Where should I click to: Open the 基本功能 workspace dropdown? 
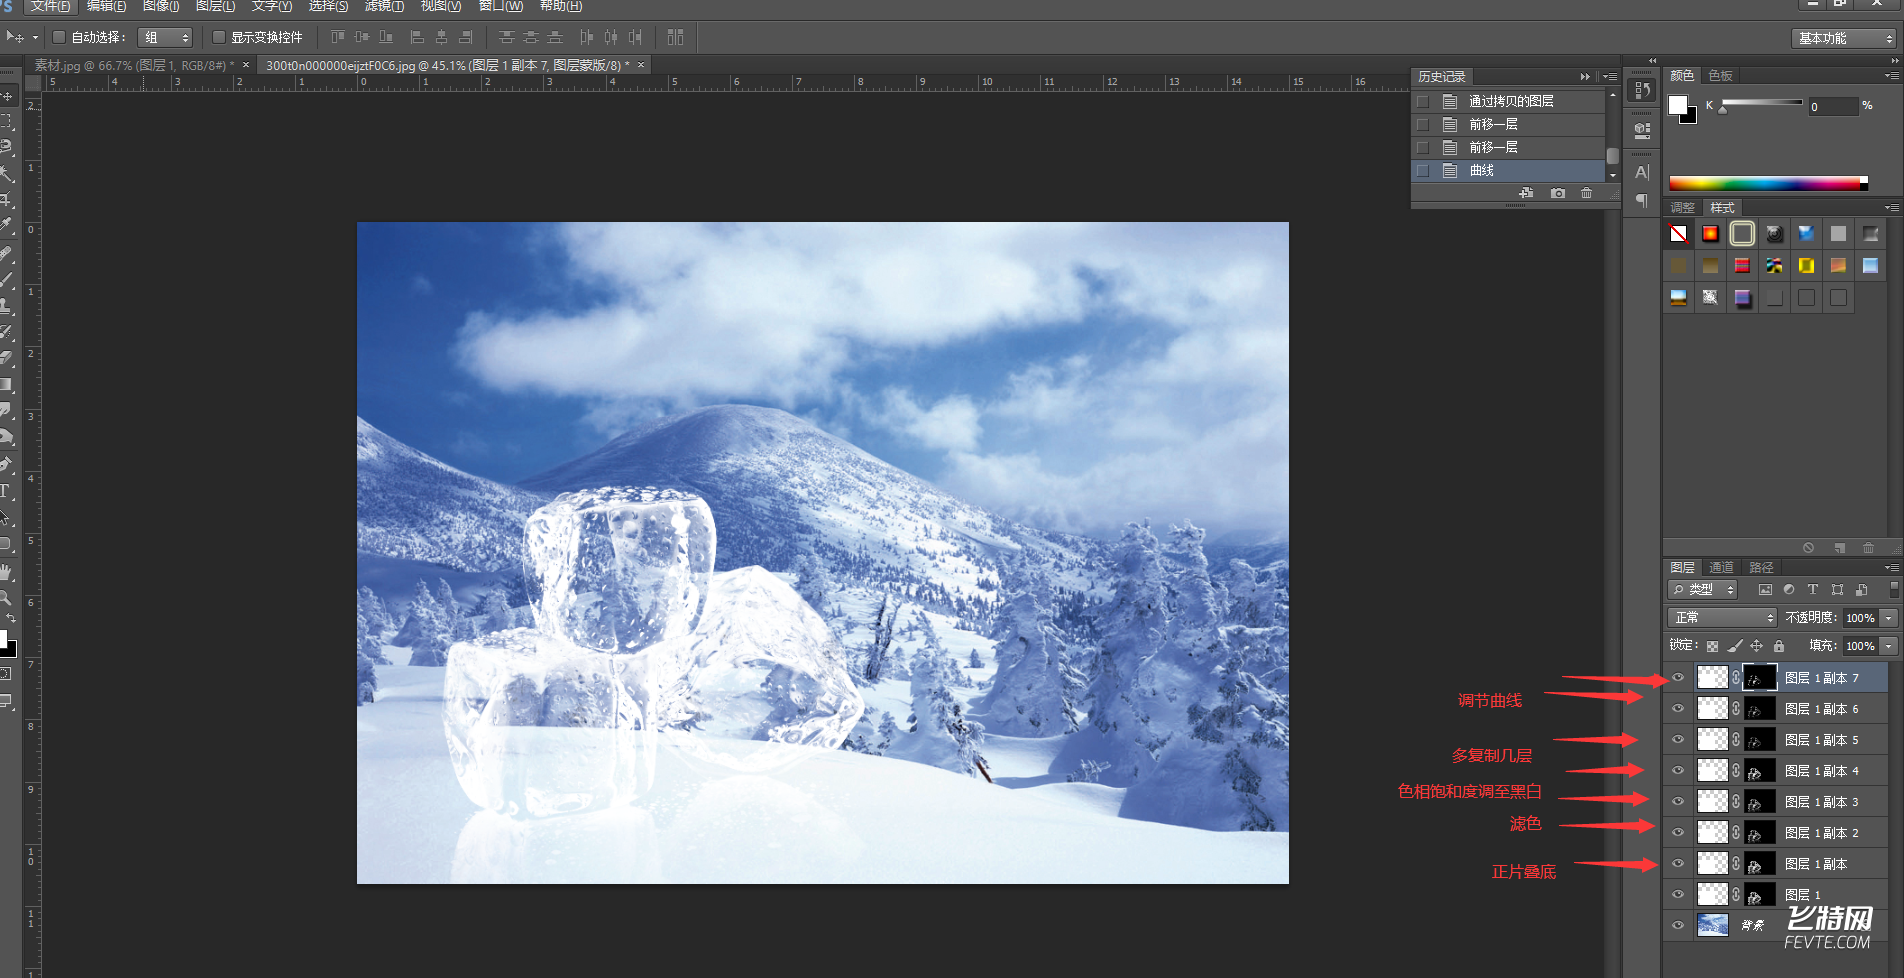click(x=1844, y=38)
